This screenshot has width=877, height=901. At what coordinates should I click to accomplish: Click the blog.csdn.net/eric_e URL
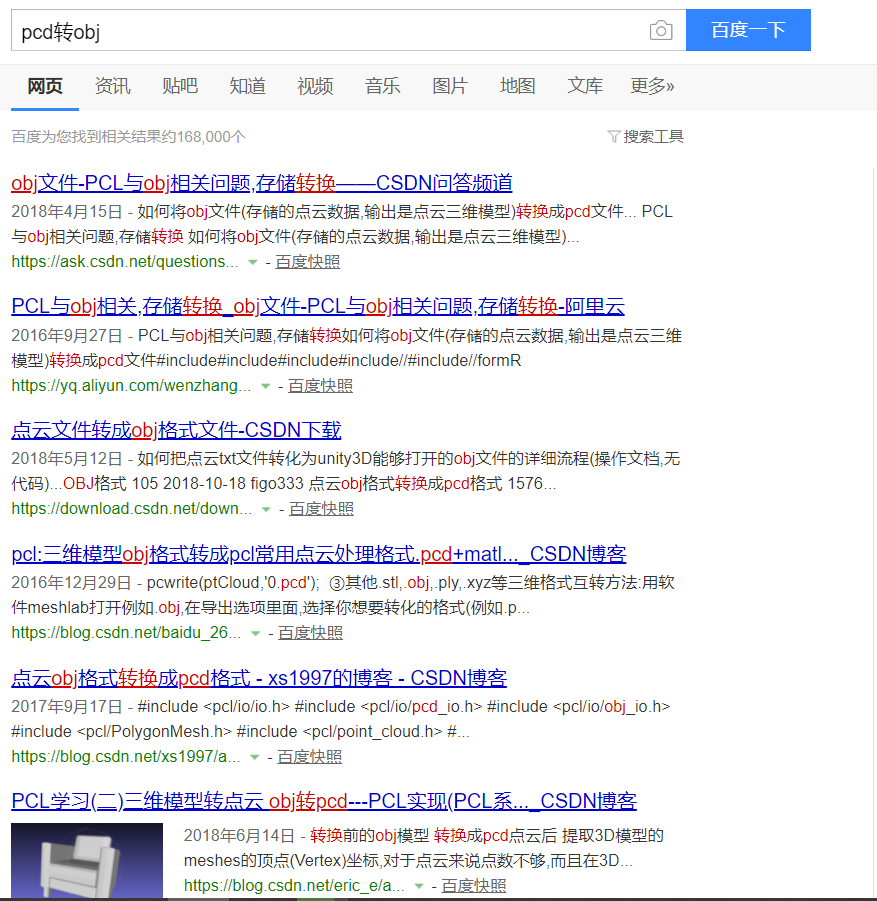tap(294, 885)
